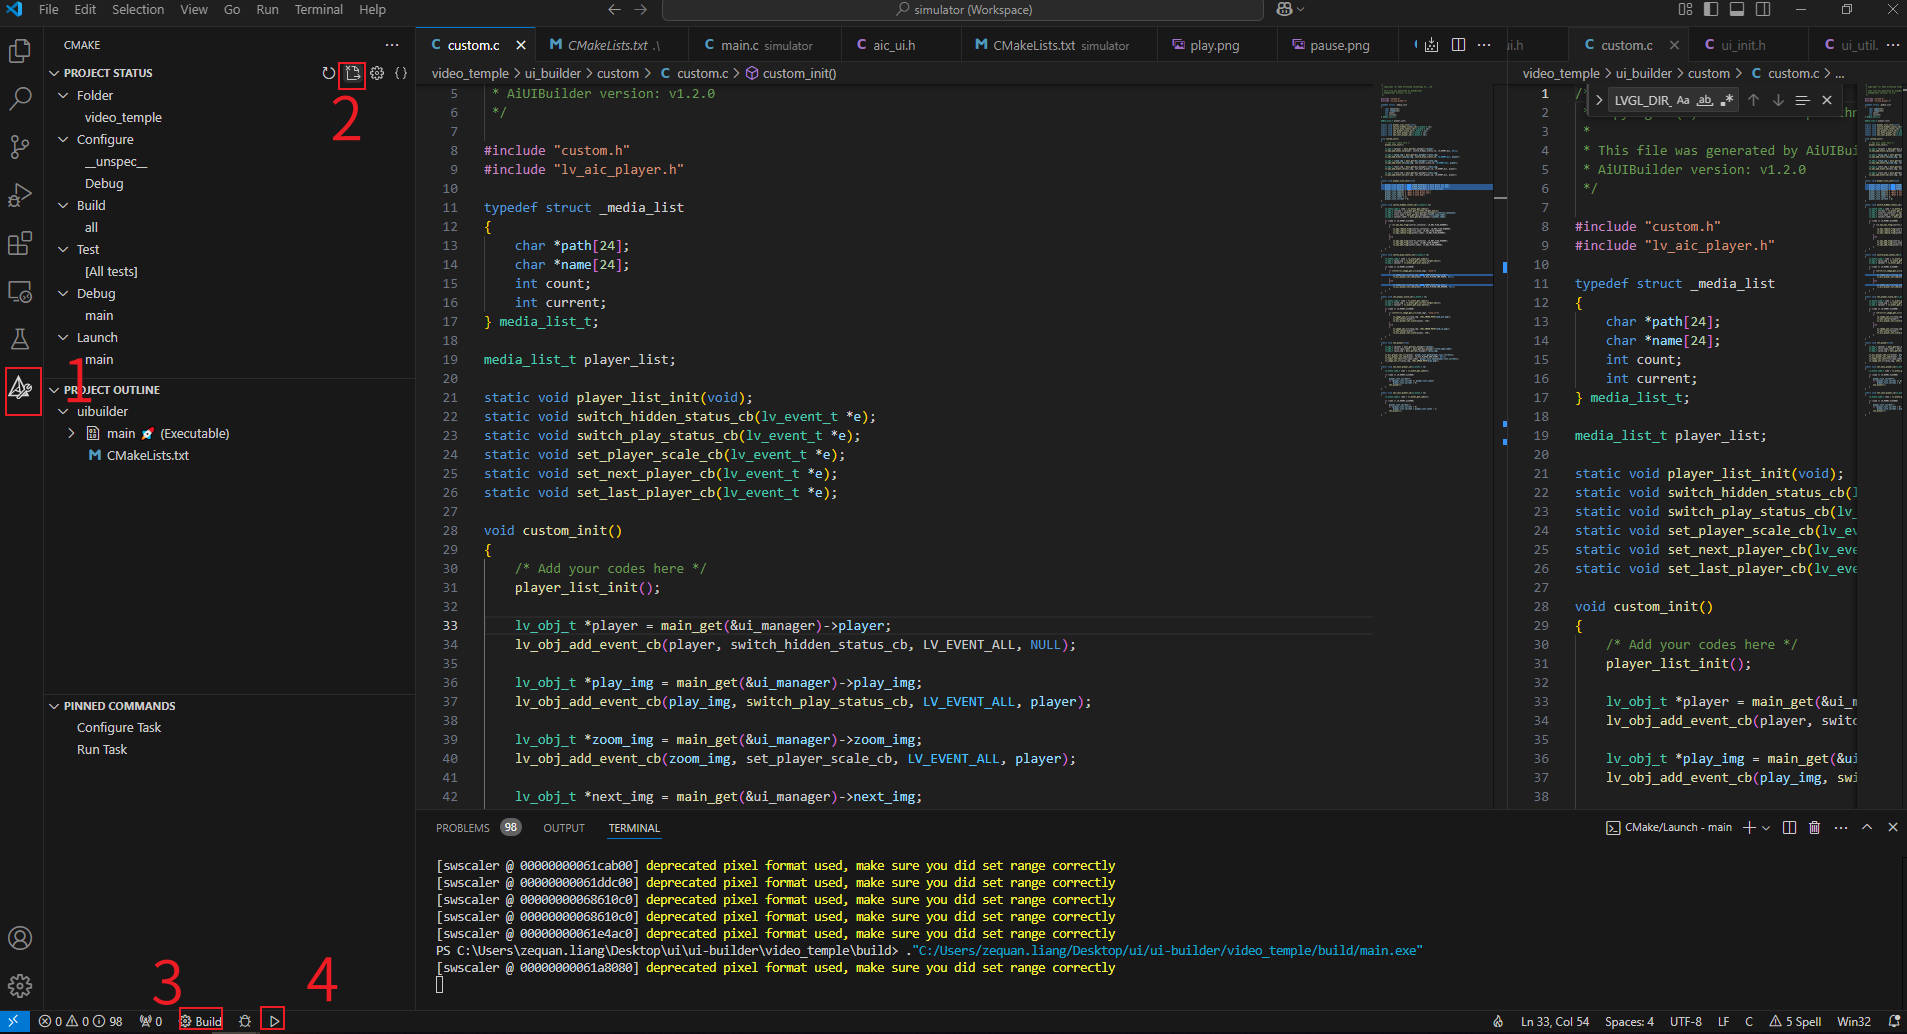Split the terminal panel
This screenshot has height=1034, width=1907.
click(x=1789, y=827)
